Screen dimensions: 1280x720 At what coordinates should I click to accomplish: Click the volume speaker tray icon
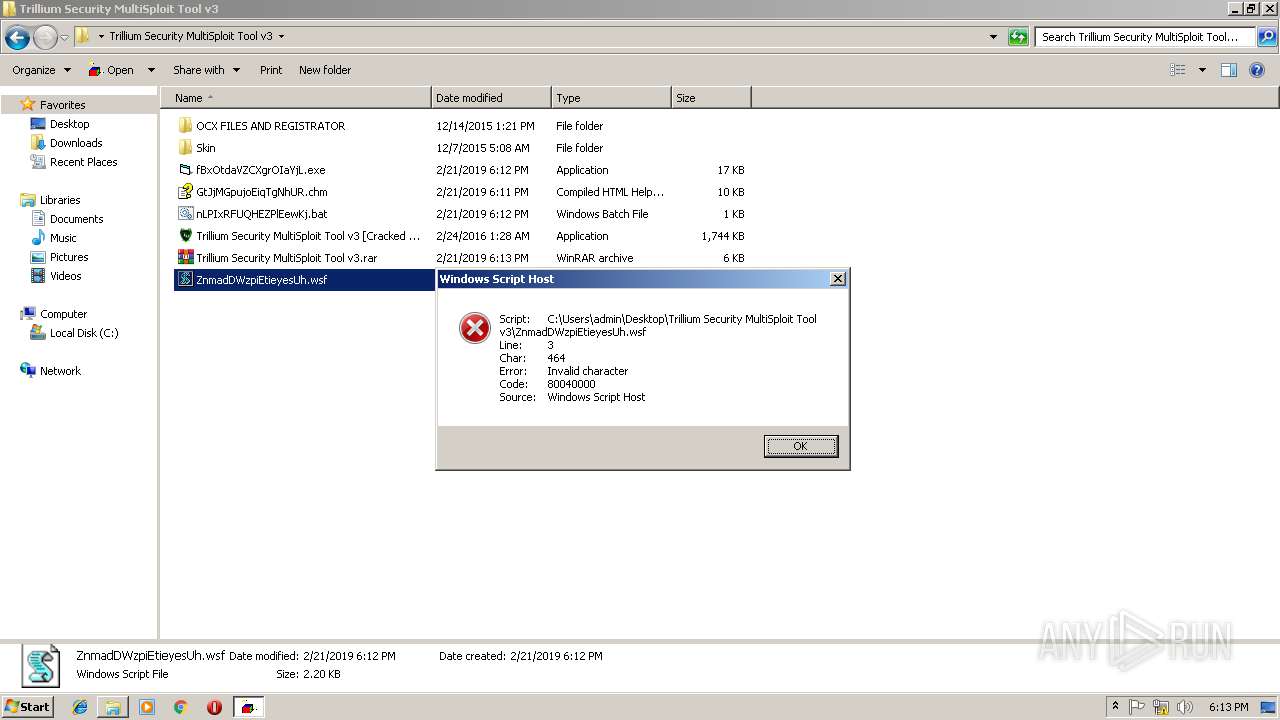click(x=1185, y=707)
